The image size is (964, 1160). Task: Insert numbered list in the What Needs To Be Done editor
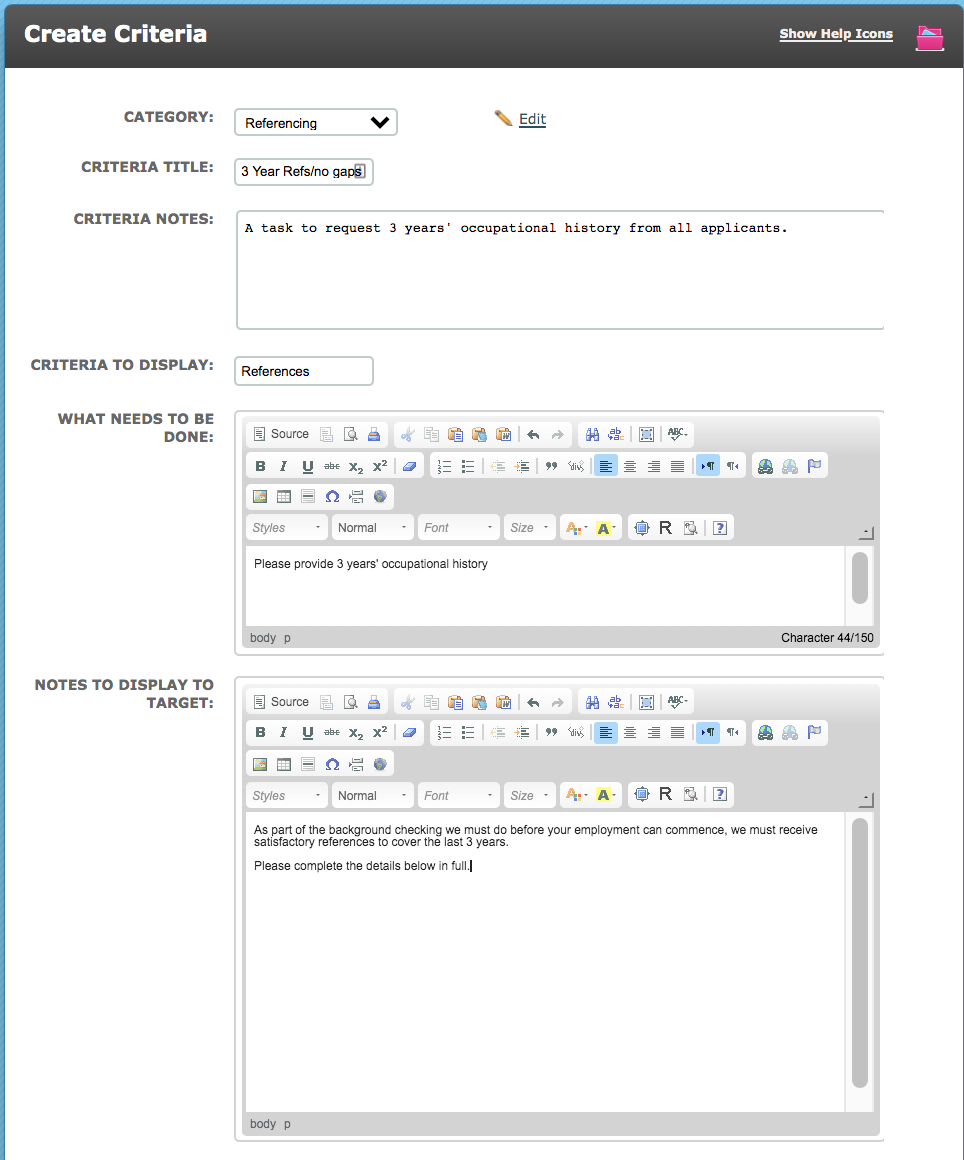coord(444,466)
